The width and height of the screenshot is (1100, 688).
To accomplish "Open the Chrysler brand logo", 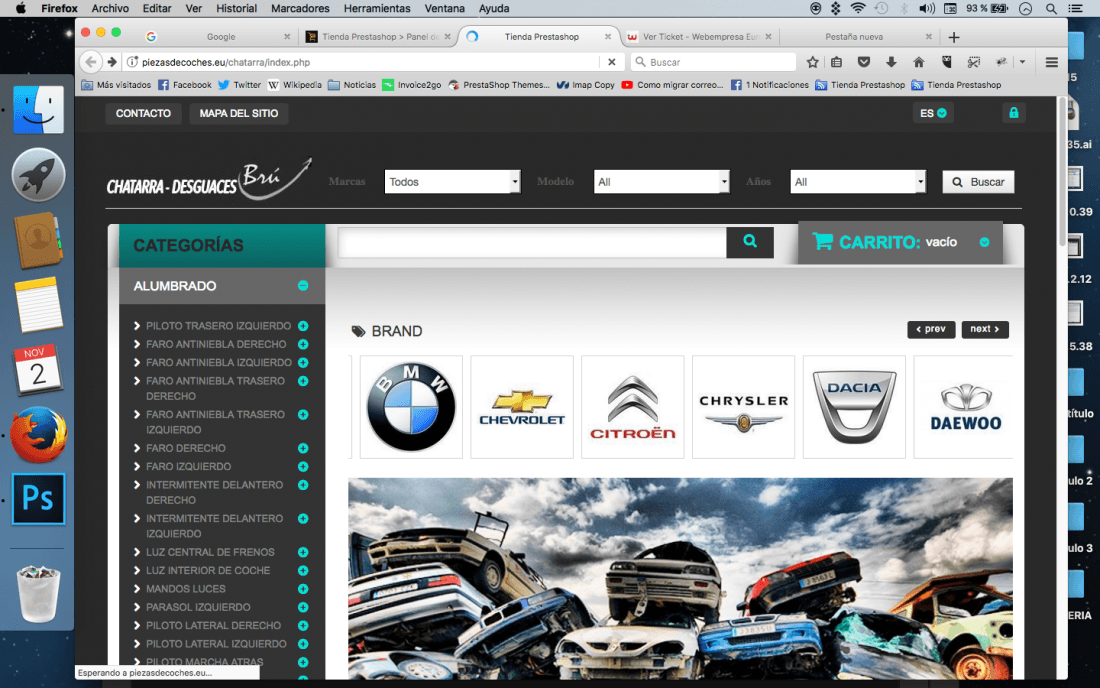I will tap(744, 407).
